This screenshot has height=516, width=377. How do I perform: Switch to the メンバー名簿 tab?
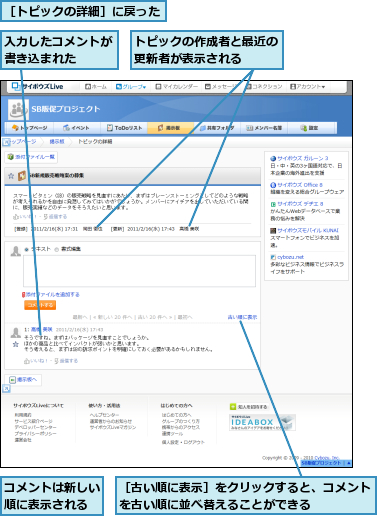pos(264,128)
